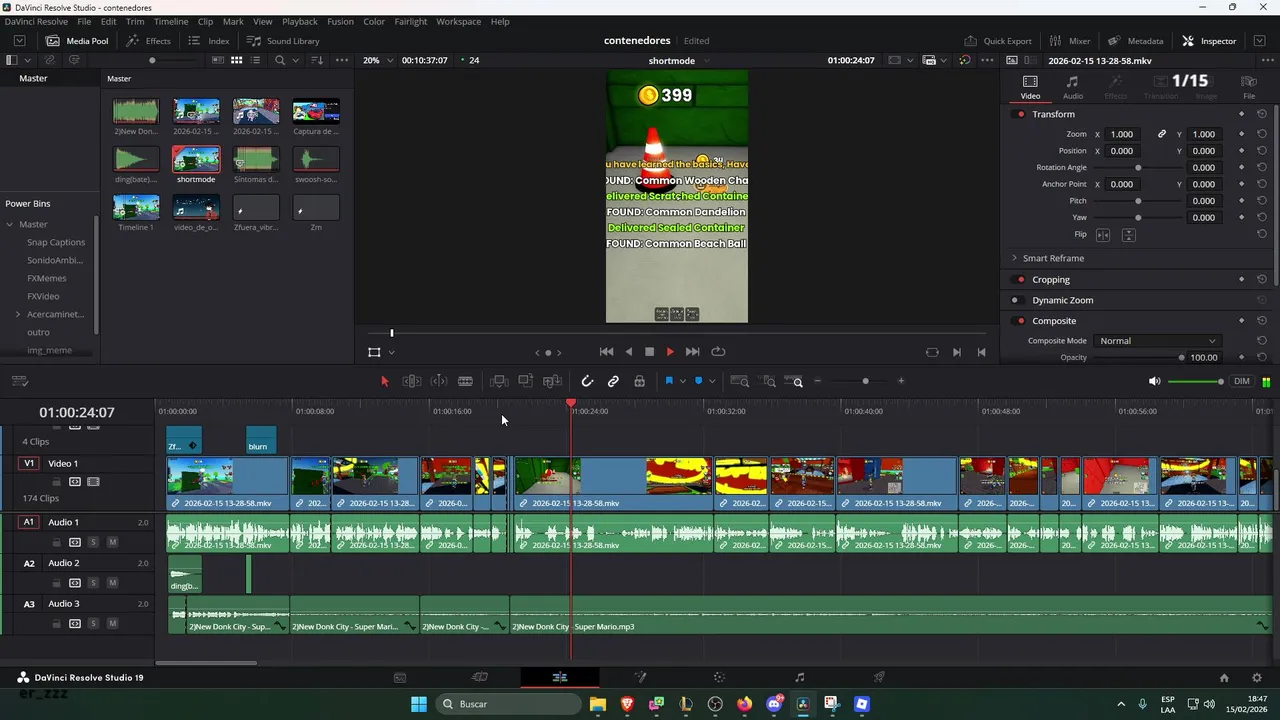Disable Video 1 track filmstrip icon

(93, 482)
